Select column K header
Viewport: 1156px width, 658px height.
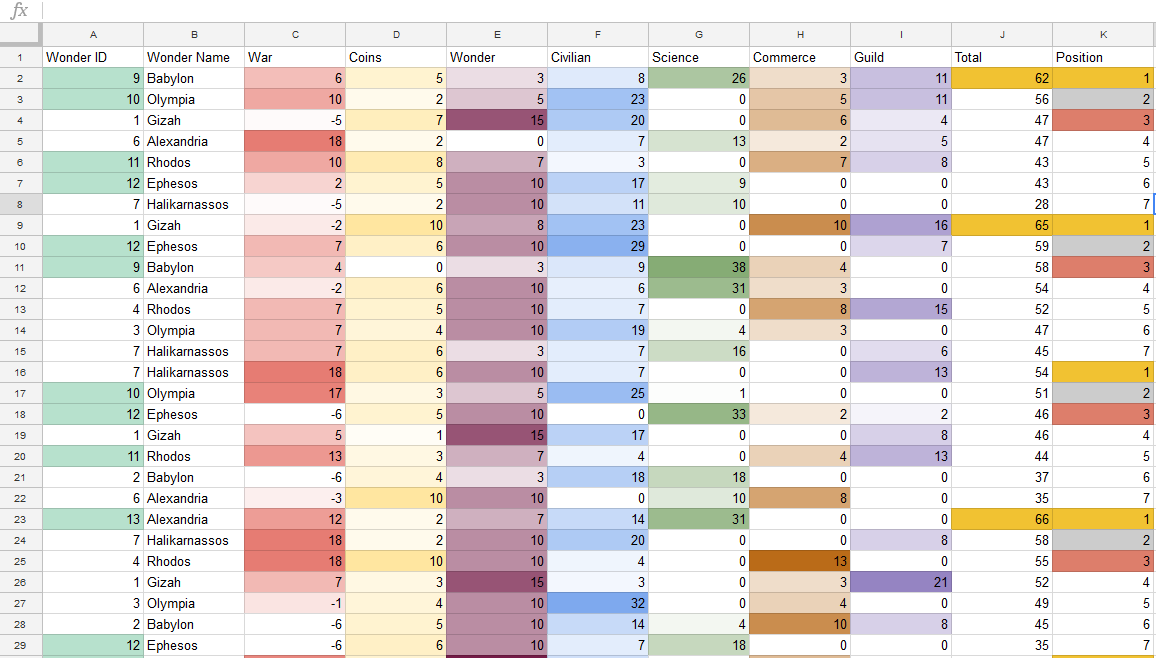(x=1104, y=35)
